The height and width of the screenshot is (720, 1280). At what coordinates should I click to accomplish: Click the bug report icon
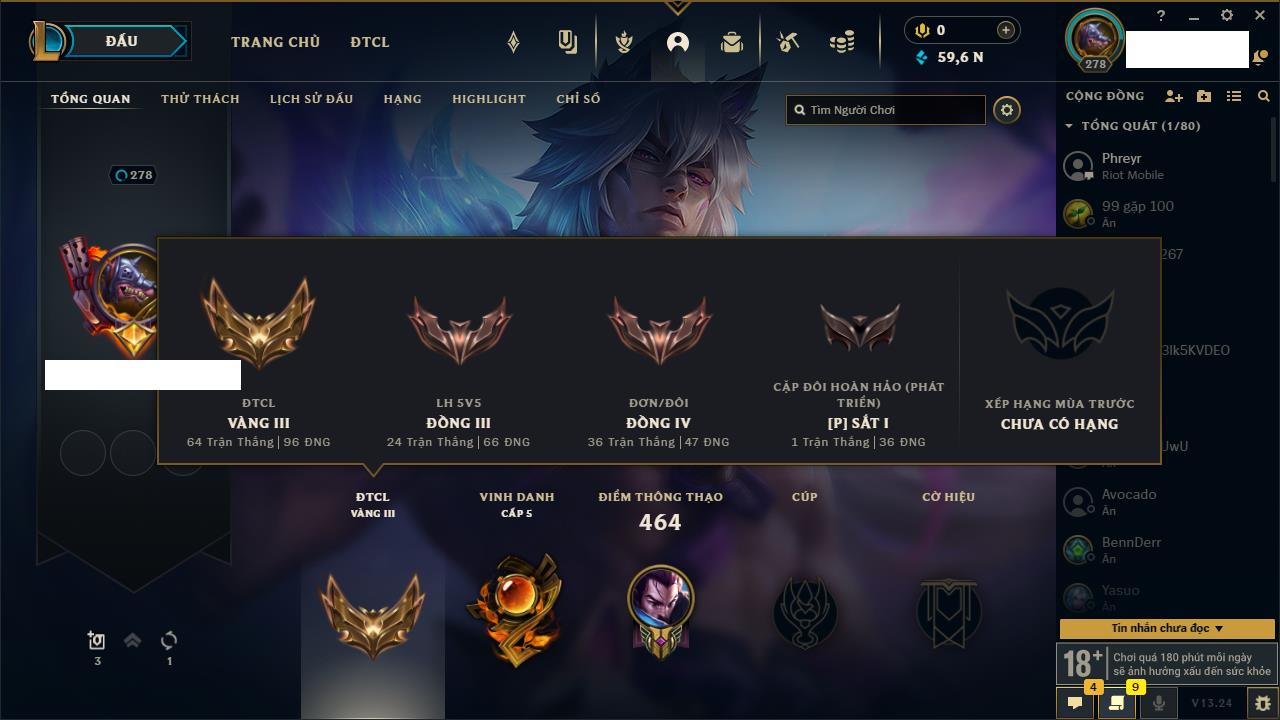click(x=1262, y=703)
